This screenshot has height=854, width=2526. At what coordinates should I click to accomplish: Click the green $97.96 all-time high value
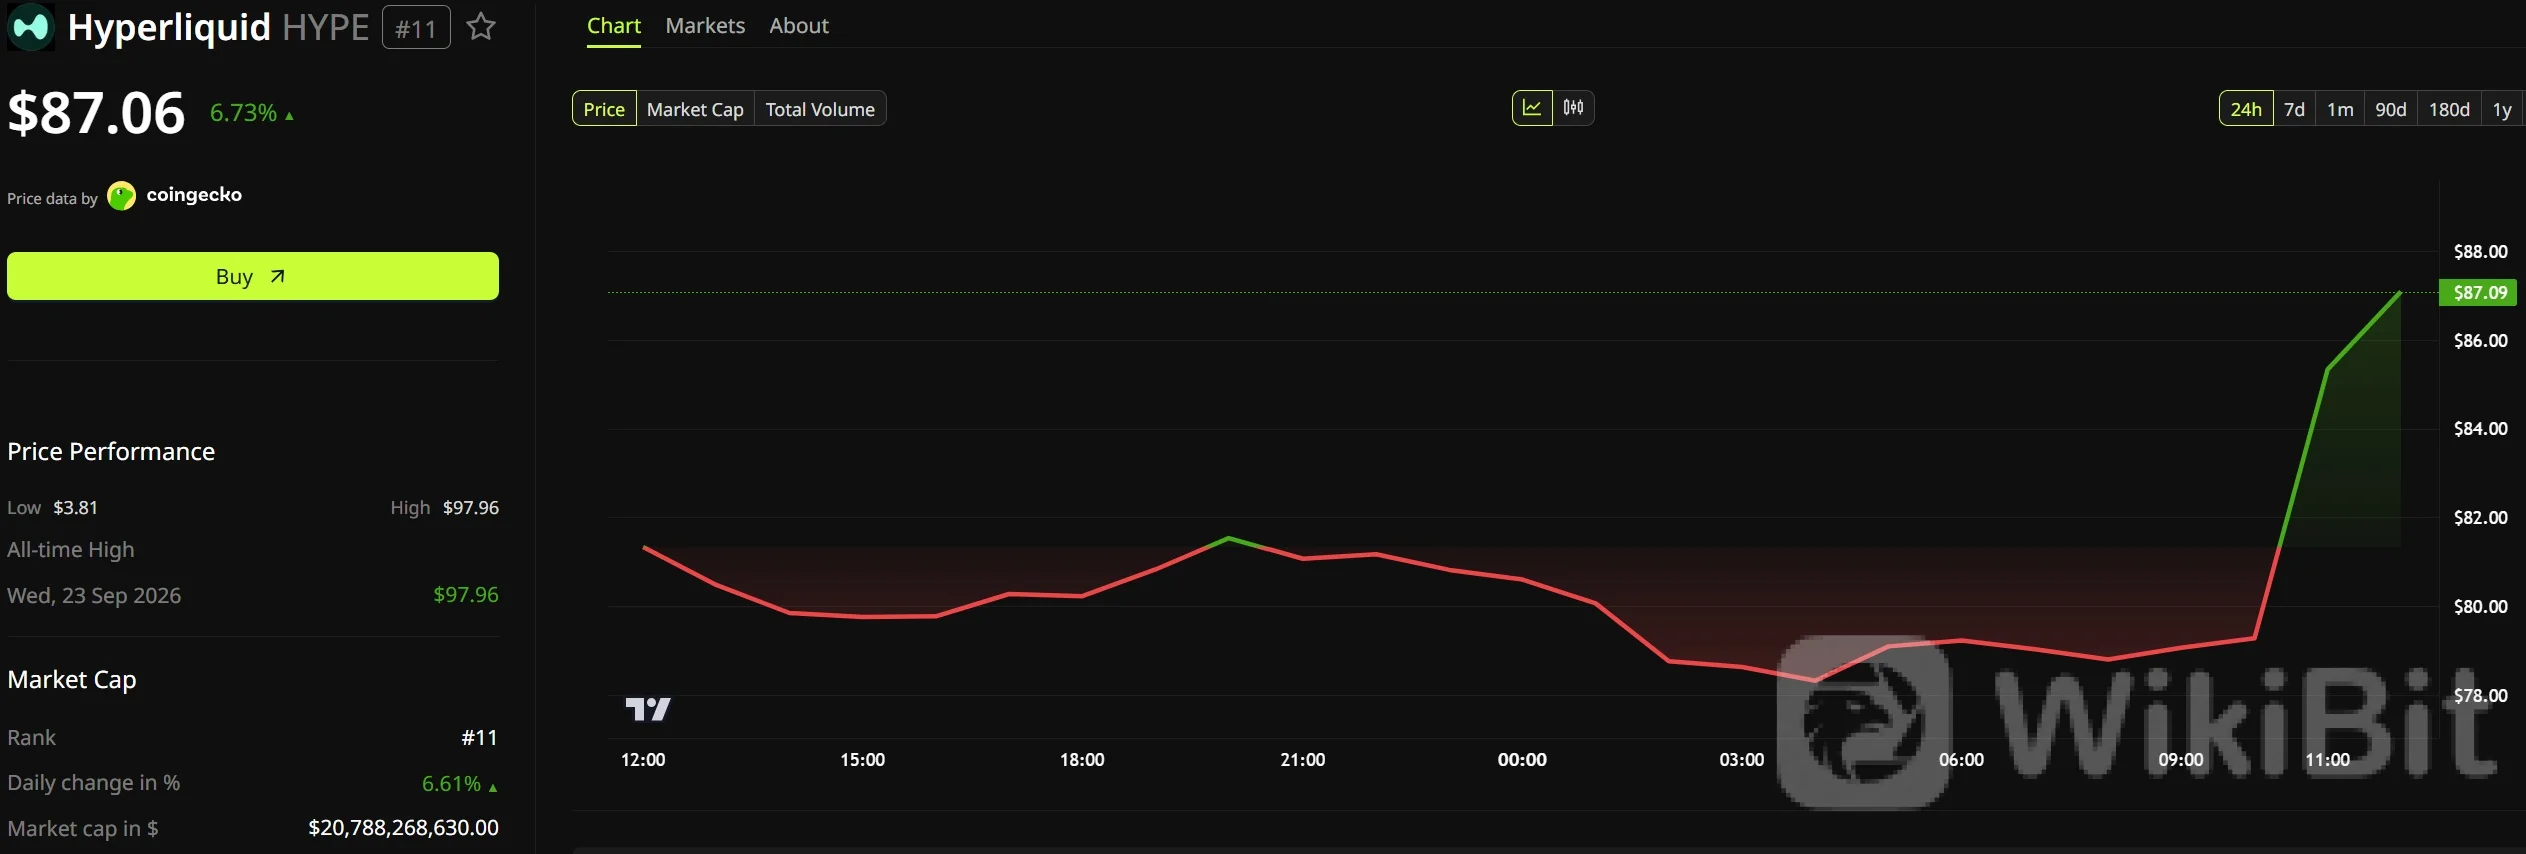point(466,595)
